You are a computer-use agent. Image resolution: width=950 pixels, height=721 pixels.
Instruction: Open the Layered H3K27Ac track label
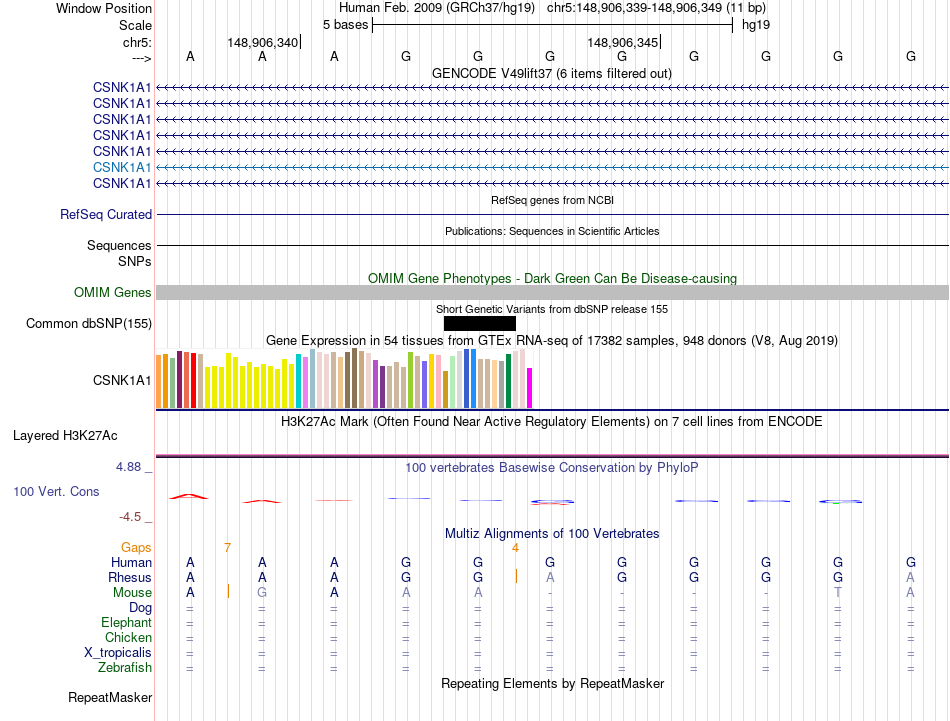coord(65,436)
